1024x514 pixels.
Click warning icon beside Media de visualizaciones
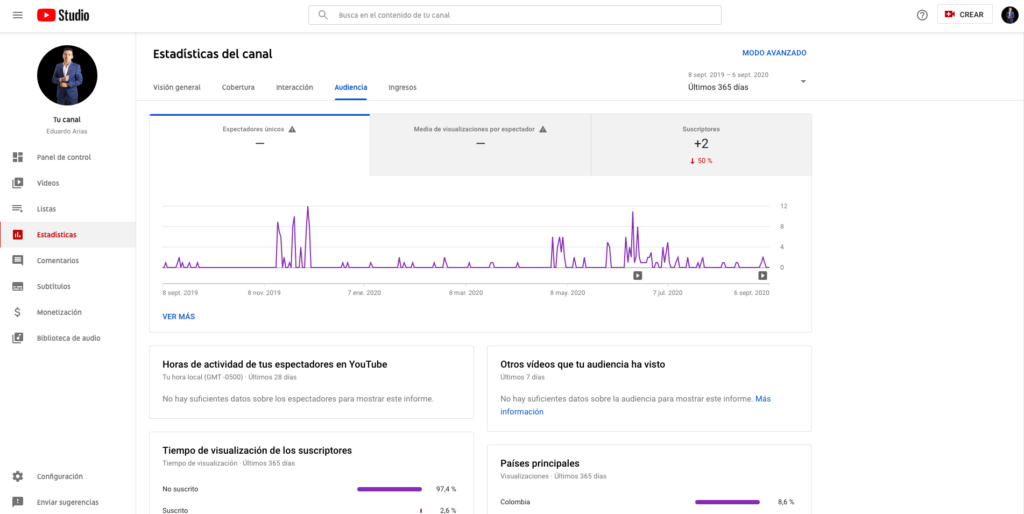(543, 129)
